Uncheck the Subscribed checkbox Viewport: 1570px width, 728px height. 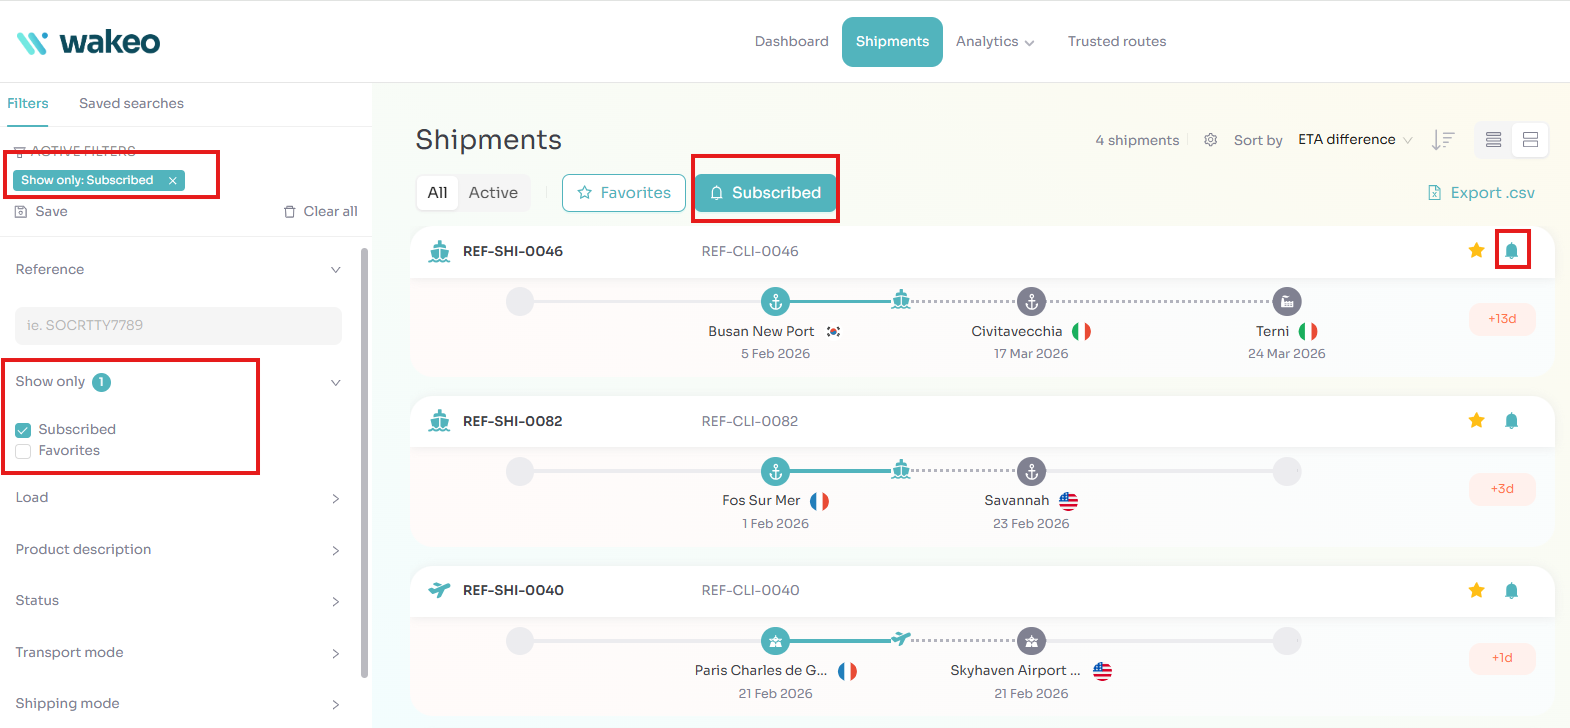(23, 430)
